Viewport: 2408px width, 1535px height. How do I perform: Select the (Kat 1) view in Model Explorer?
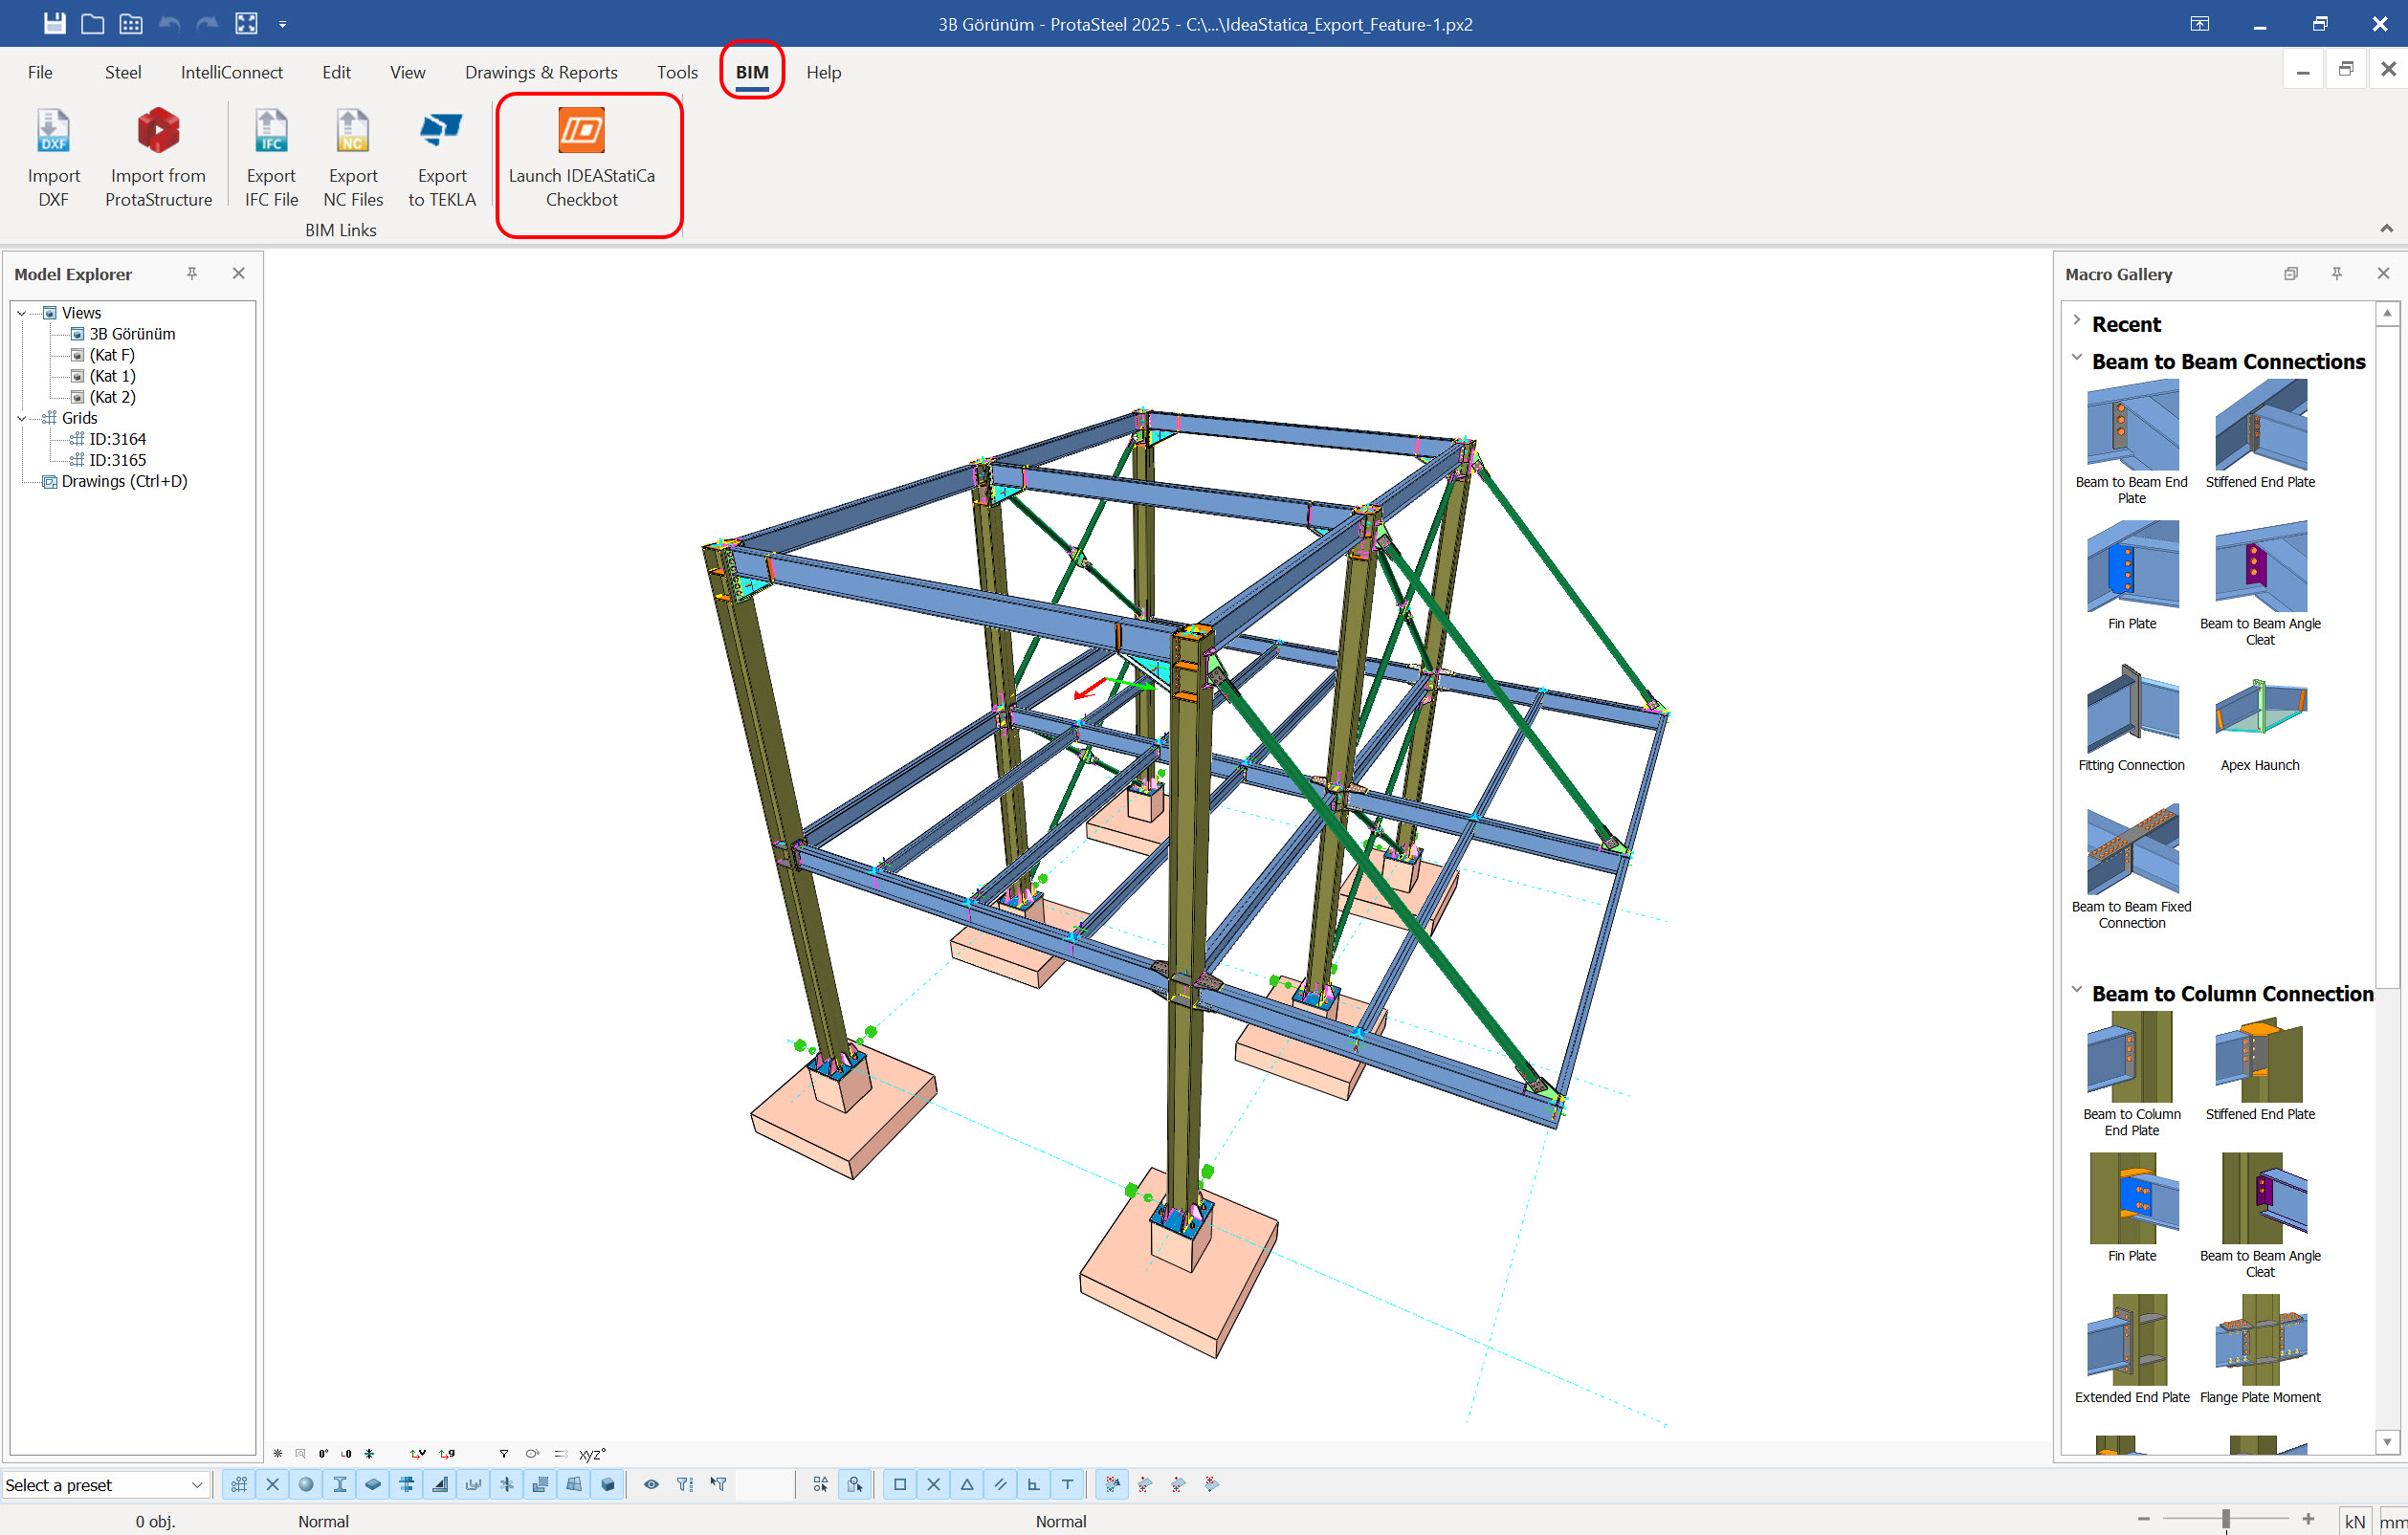coord(112,376)
